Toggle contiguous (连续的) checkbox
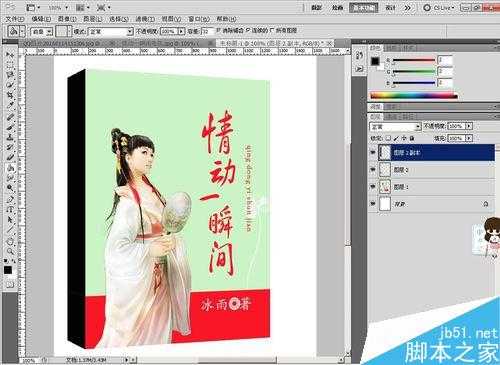 248,31
